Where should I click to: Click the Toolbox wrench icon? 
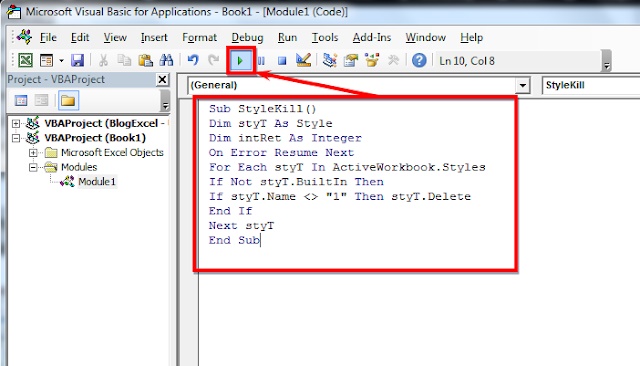pos(393,61)
